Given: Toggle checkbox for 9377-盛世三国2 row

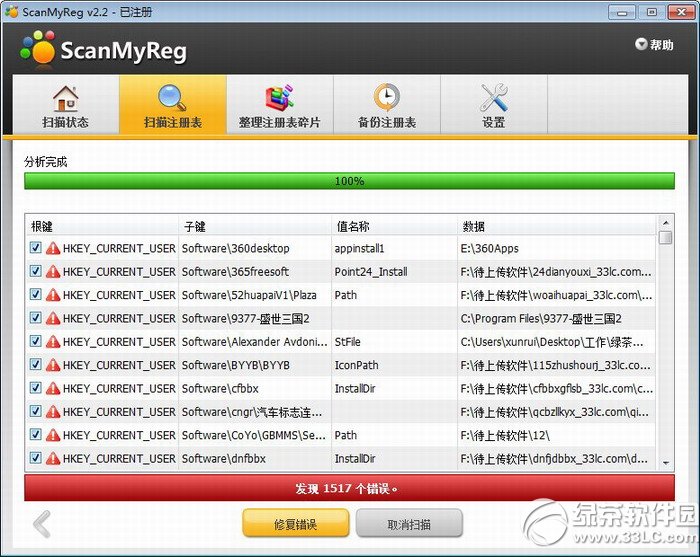Looking at the screenshot, I should (36, 318).
